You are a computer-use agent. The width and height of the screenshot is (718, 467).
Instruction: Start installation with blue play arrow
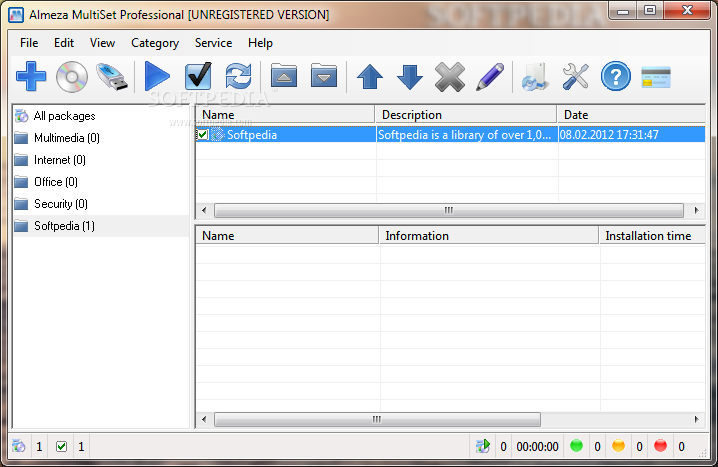[x=157, y=76]
